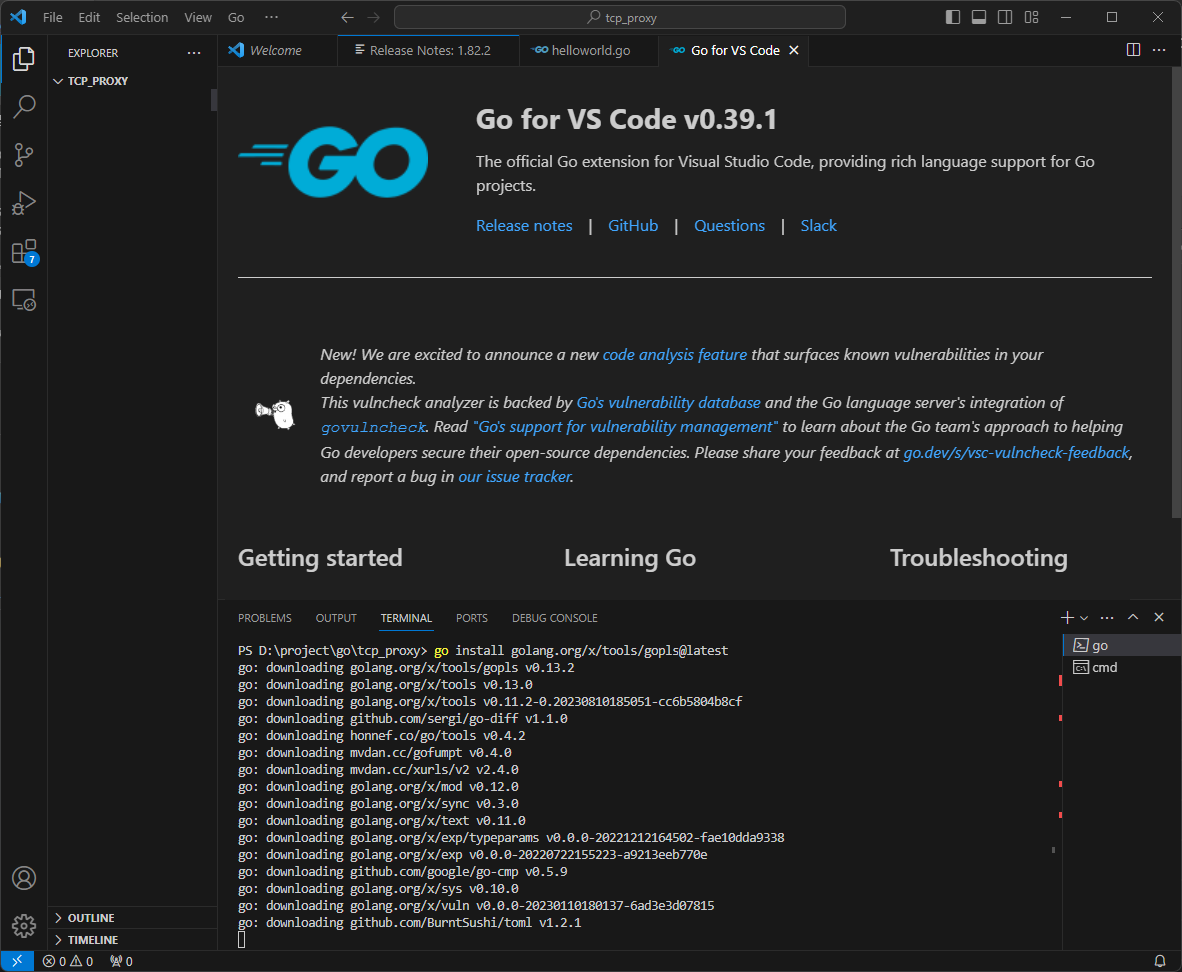1182x972 pixels.
Task: Open the Explorer view in activity bar
Action: coord(23,59)
